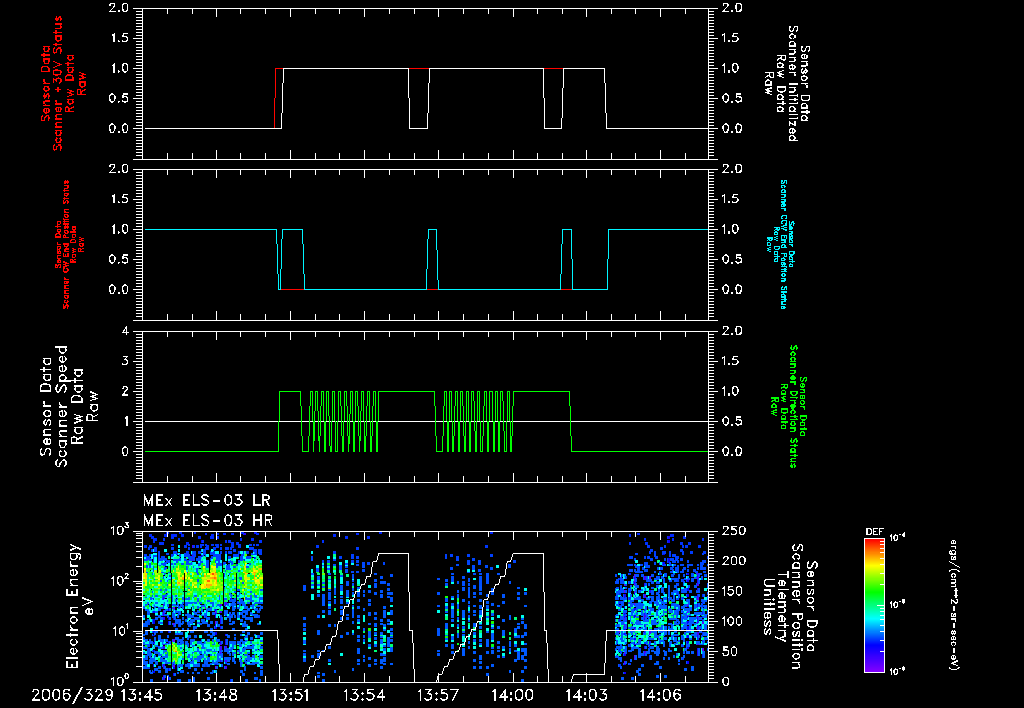Click the bright red-yellow spectrogram region near 13:48

coord(209,580)
